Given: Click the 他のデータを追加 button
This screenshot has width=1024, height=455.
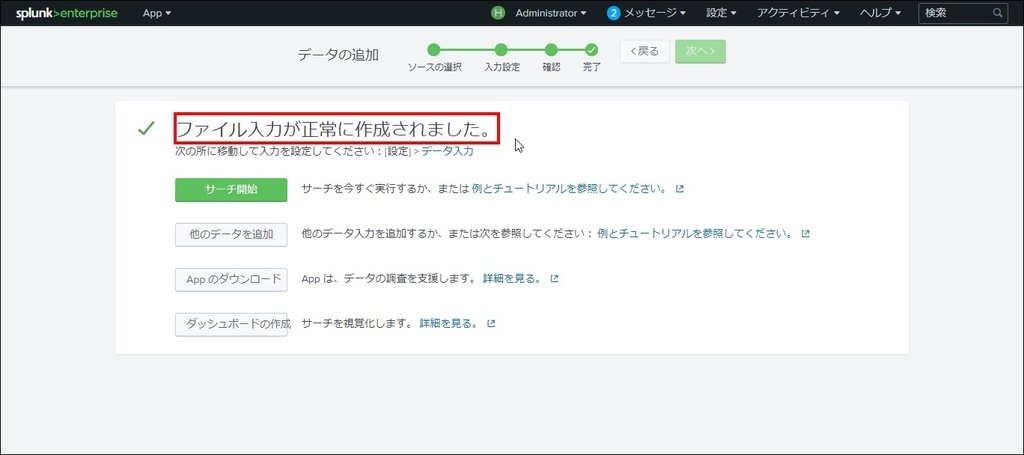Looking at the screenshot, I should 231,234.
